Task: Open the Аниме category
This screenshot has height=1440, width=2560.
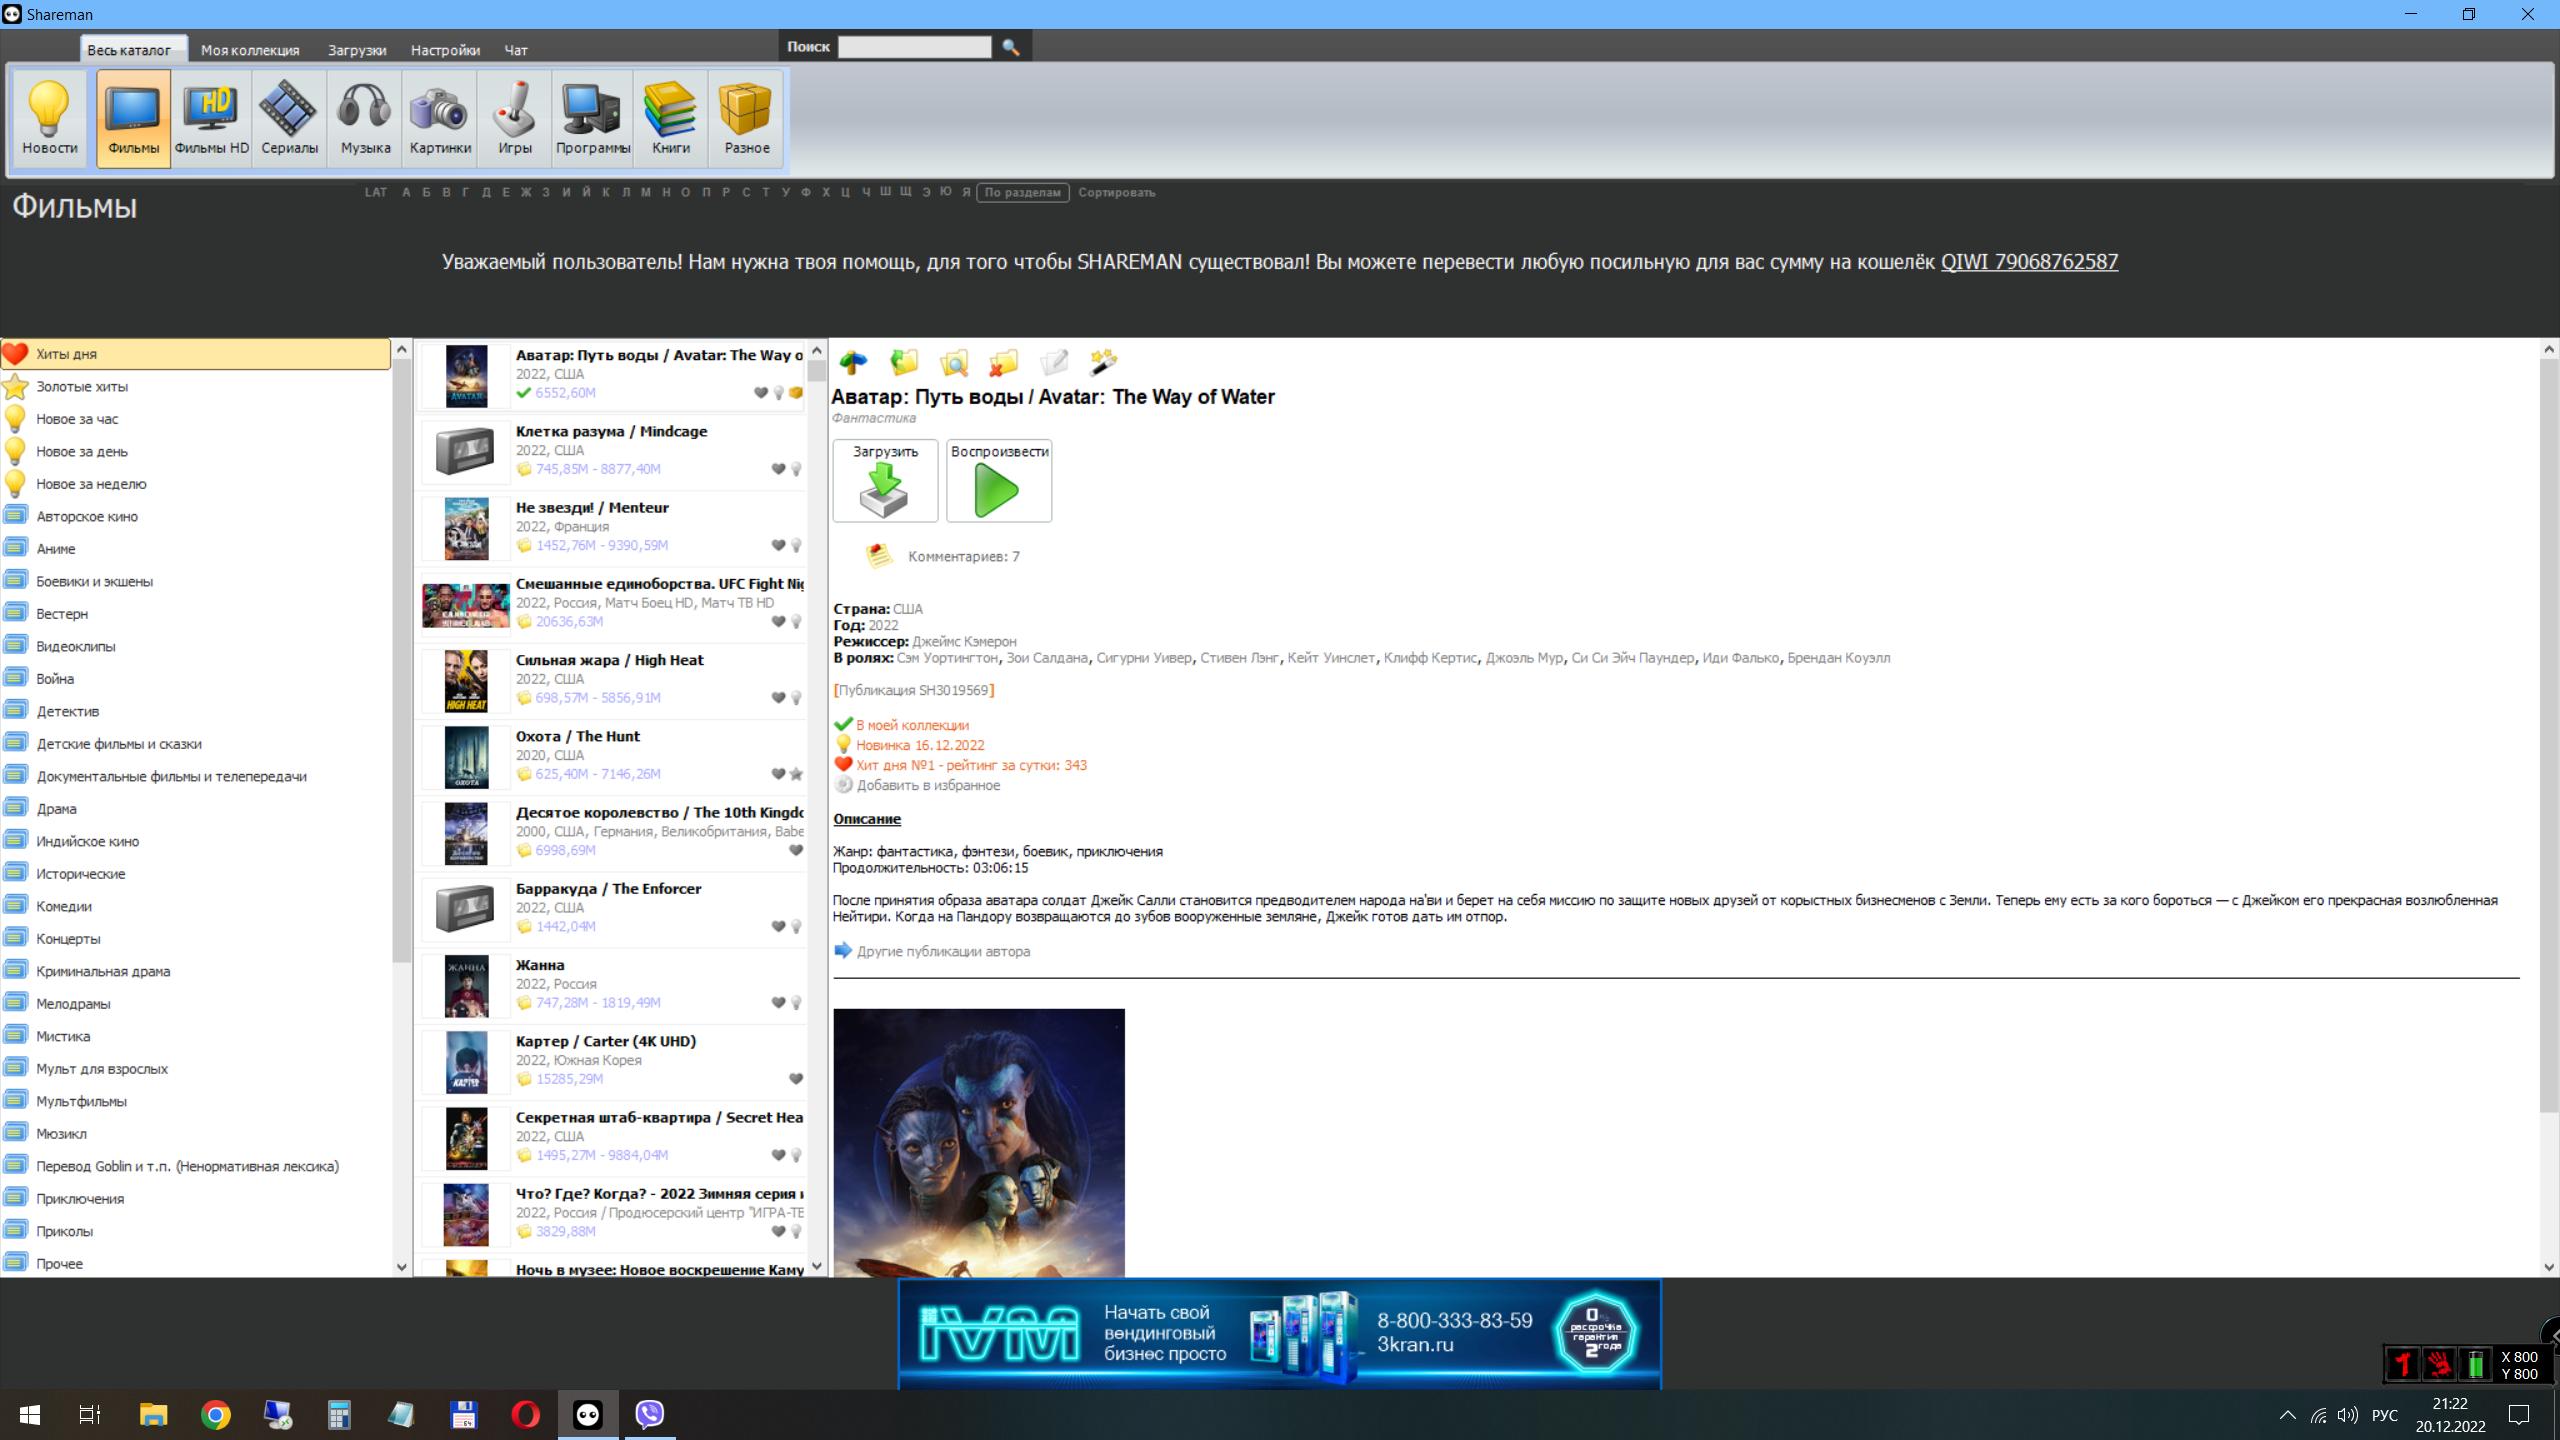Action: coord(196,549)
